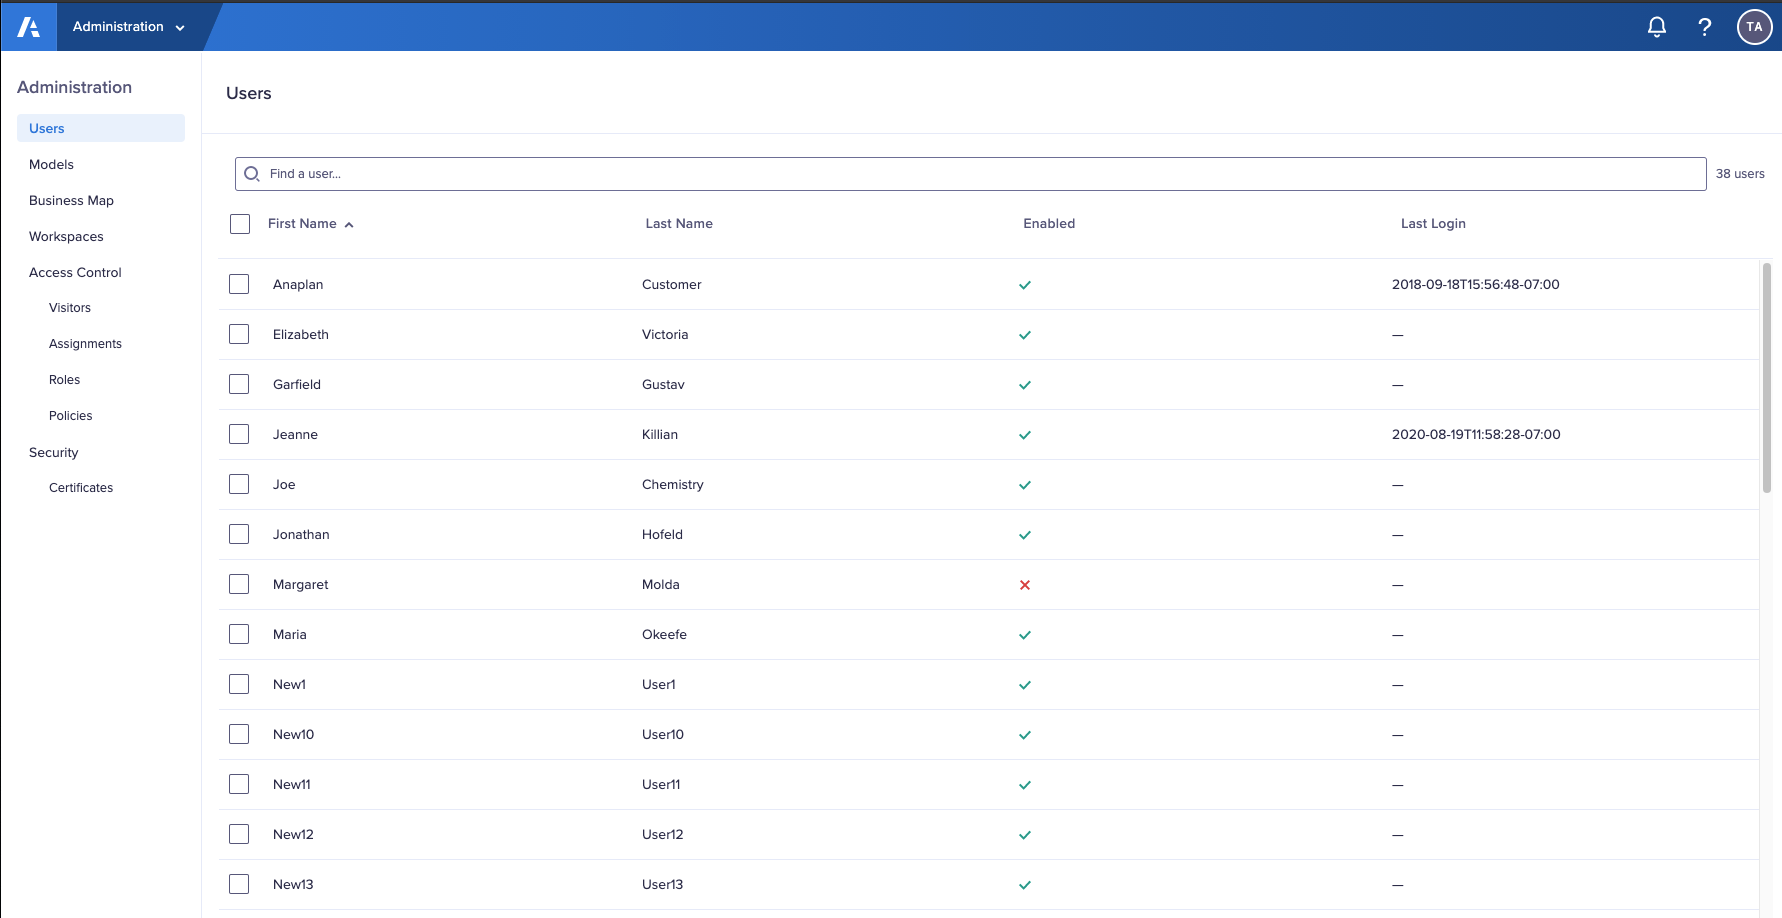Check the Jonathan Hofeld checkbox
This screenshot has height=918, width=1782.
click(239, 534)
